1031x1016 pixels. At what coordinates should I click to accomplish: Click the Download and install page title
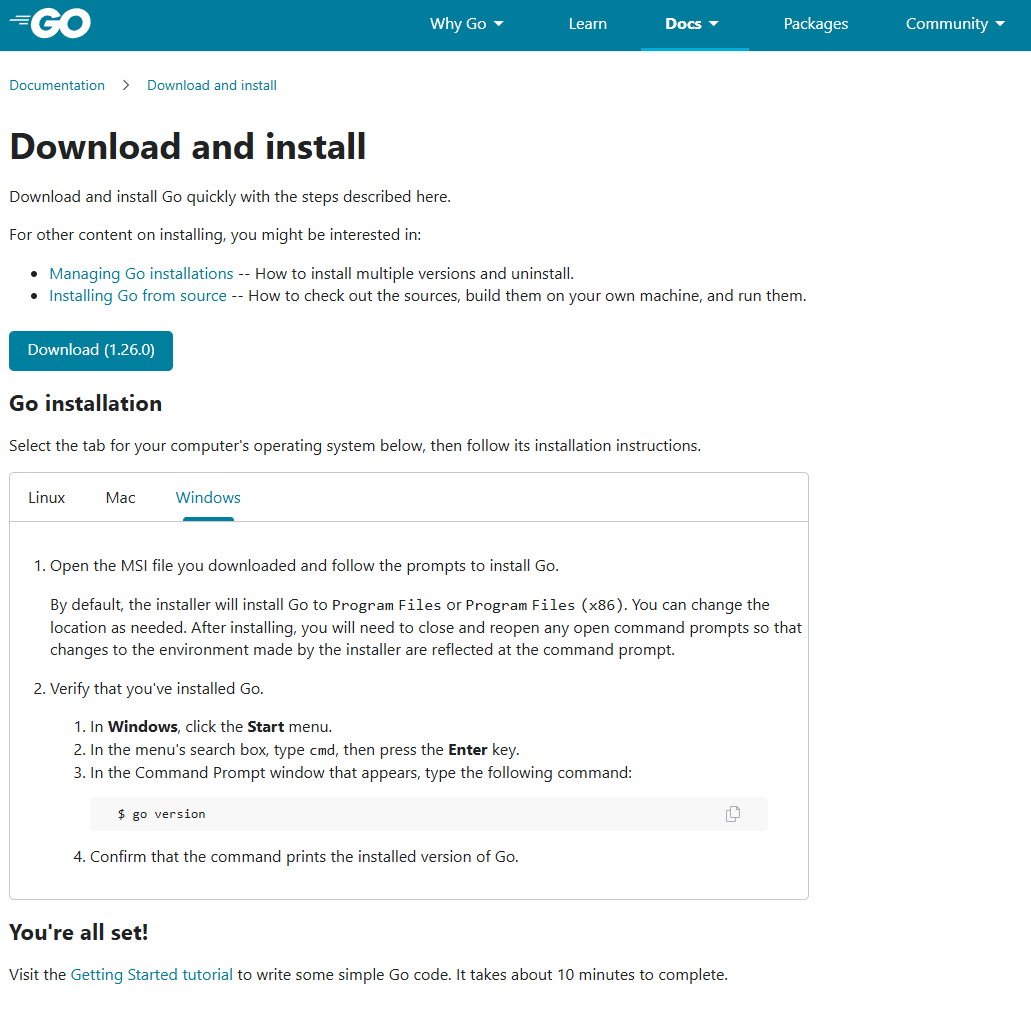188,147
